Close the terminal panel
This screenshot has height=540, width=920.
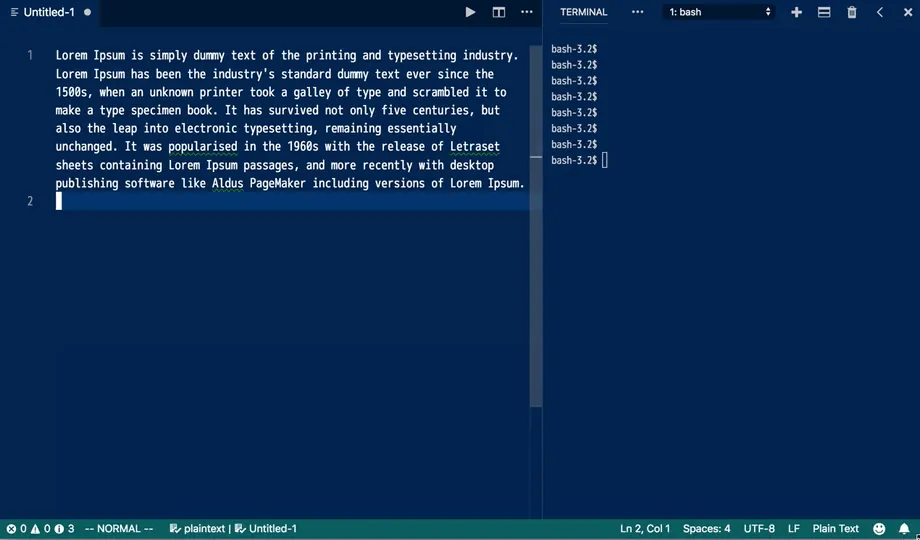coord(908,12)
